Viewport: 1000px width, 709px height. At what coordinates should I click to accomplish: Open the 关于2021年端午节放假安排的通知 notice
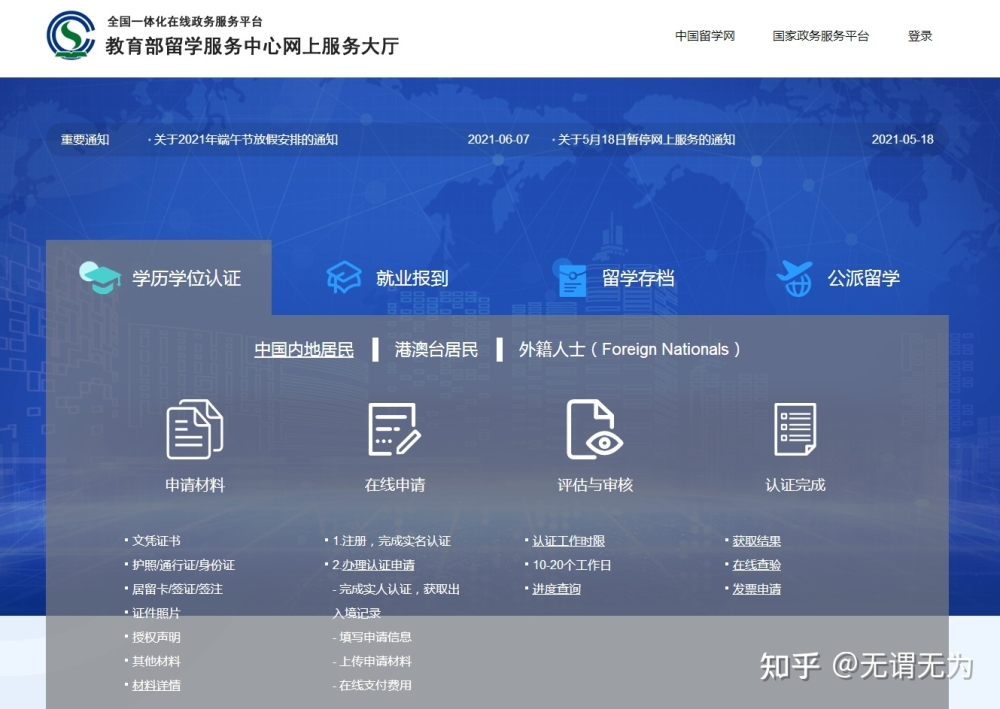point(246,140)
